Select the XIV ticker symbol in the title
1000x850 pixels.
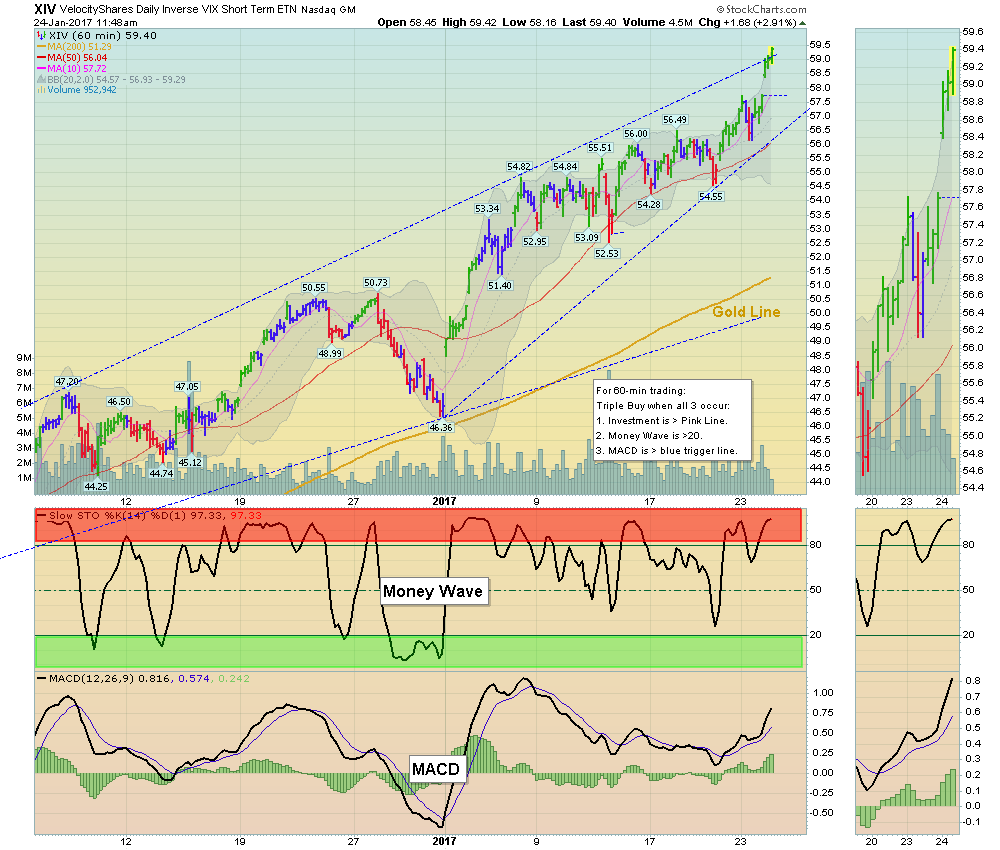point(45,9)
